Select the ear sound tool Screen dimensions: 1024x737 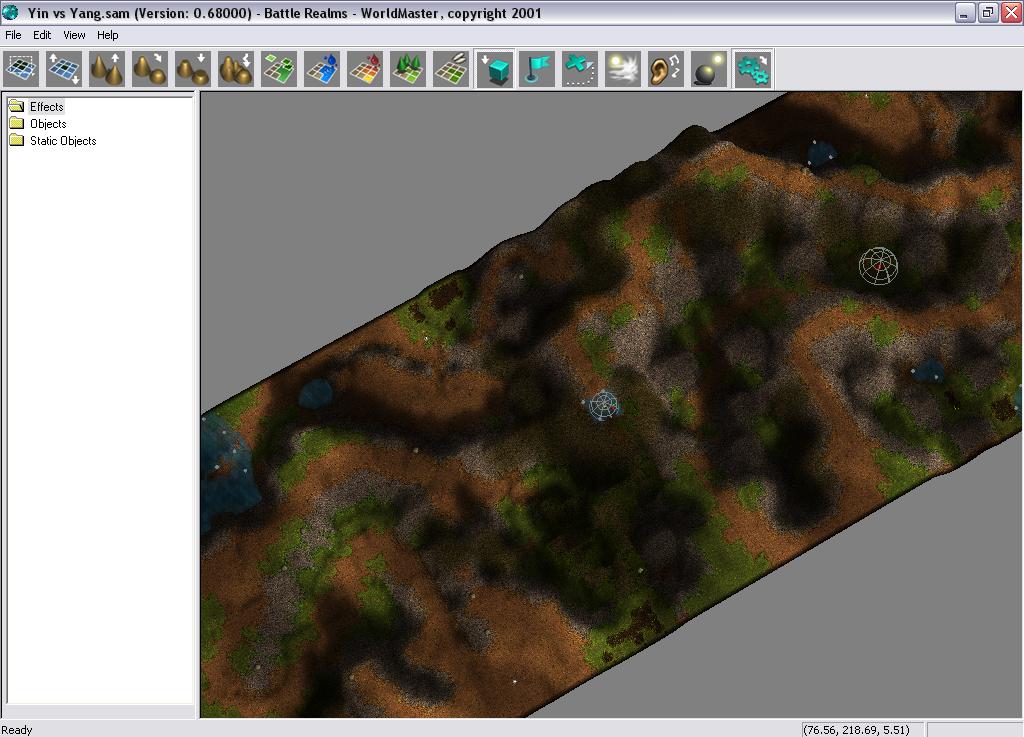666,69
